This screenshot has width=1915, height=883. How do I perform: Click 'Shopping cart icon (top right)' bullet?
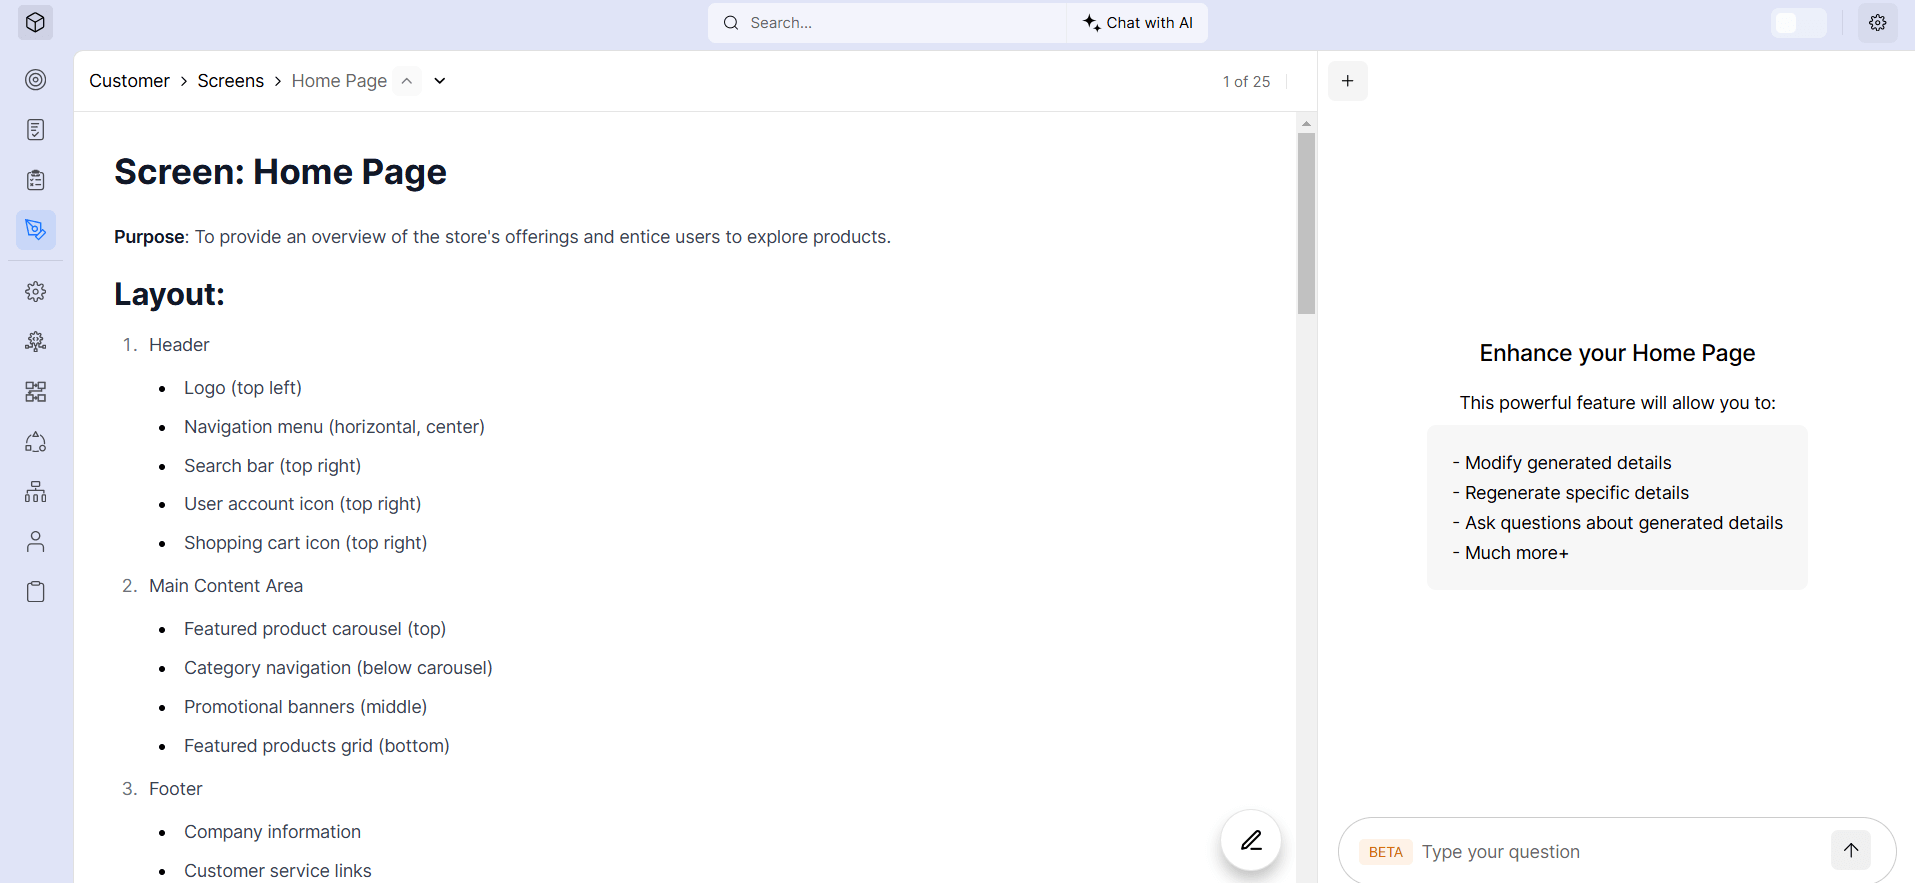[x=305, y=543]
